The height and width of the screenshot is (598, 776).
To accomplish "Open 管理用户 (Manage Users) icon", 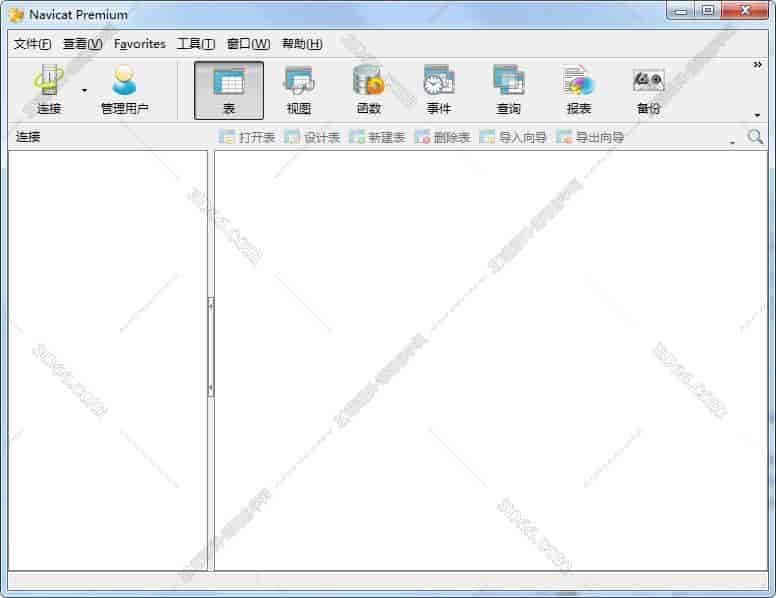I will (x=125, y=88).
